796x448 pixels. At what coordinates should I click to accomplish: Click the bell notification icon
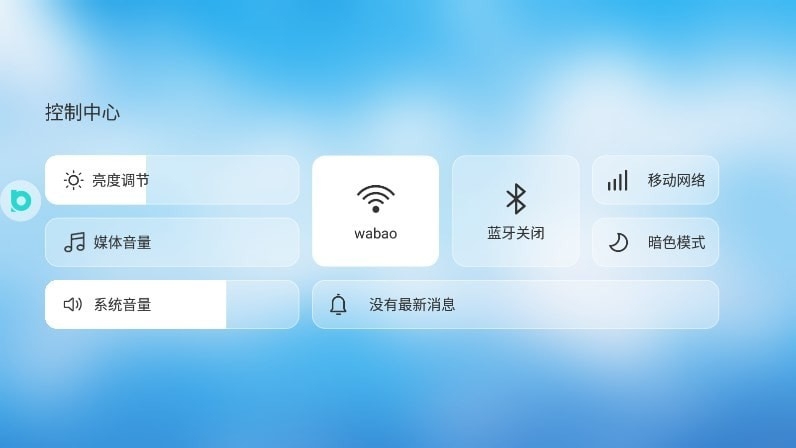click(x=338, y=304)
